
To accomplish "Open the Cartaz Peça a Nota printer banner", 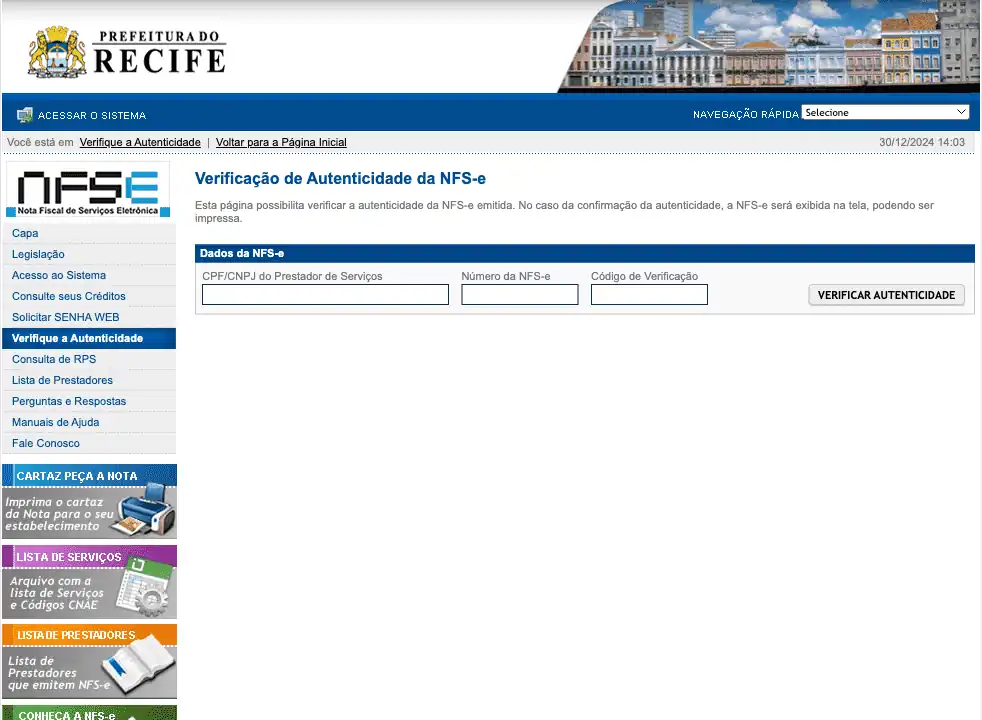I will pyautogui.click(x=89, y=501).
